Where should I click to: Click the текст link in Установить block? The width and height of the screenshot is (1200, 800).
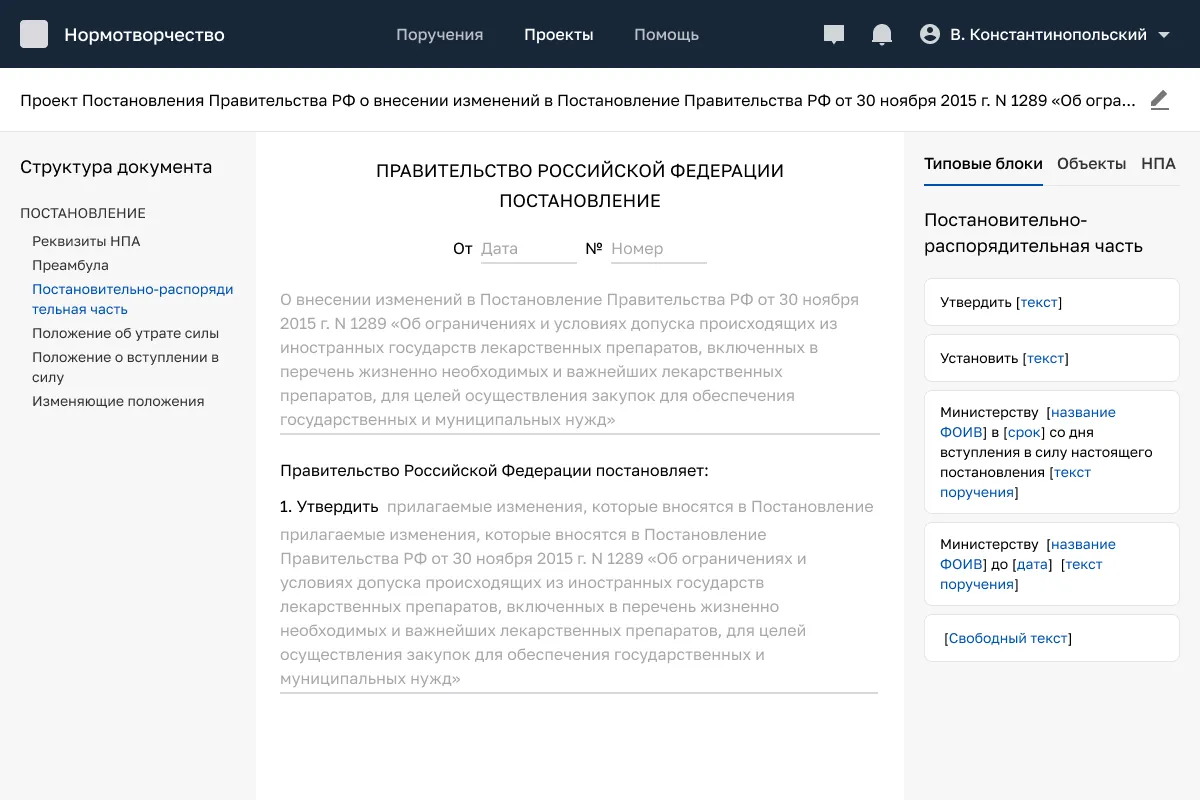pos(1046,358)
